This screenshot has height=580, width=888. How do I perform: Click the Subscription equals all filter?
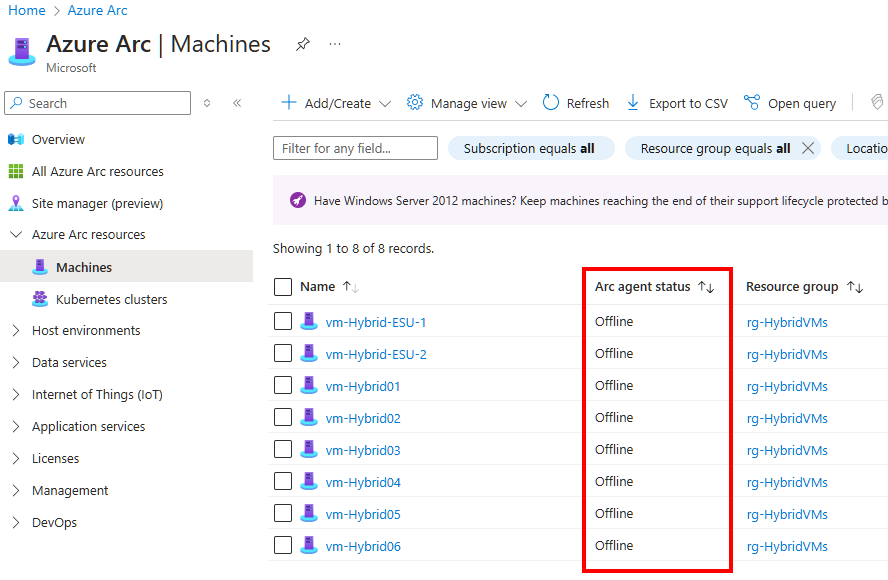click(x=531, y=148)
